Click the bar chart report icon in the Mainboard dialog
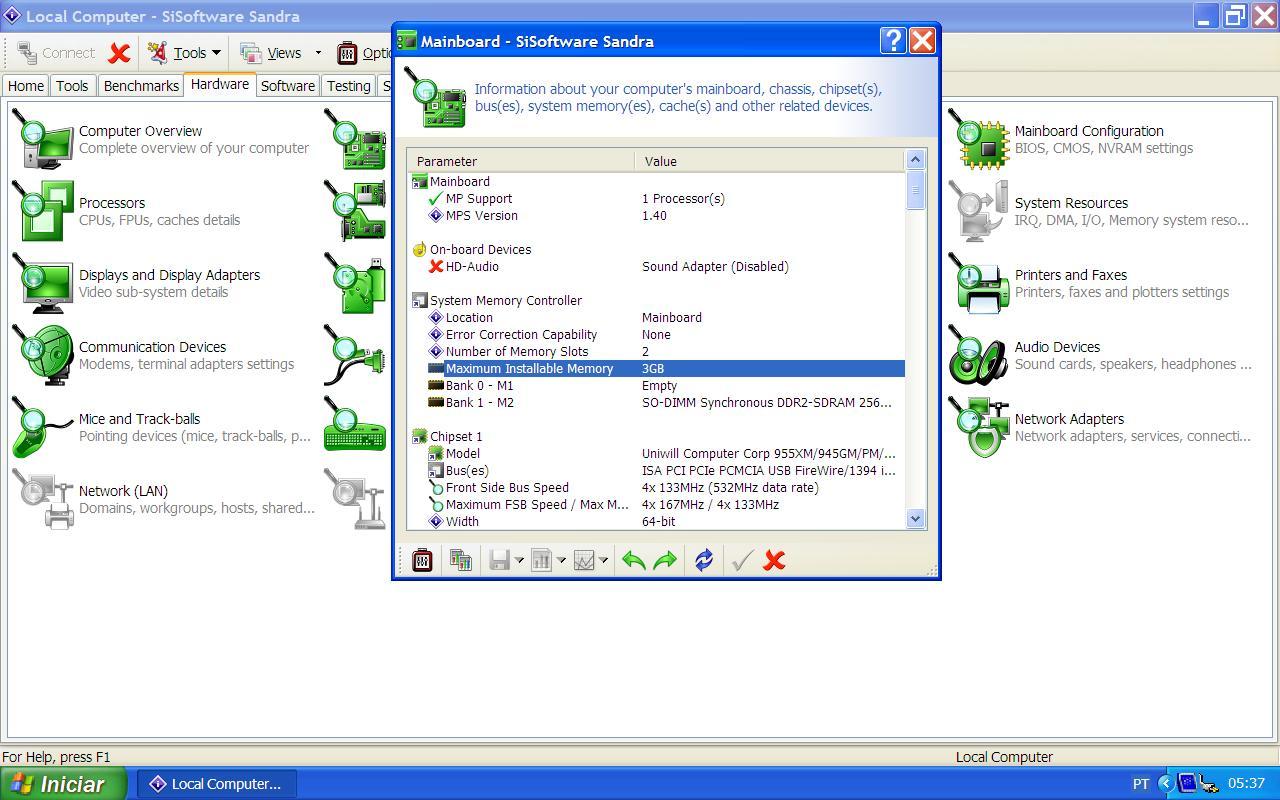1280x800 pixels. [x=542, y=560]
